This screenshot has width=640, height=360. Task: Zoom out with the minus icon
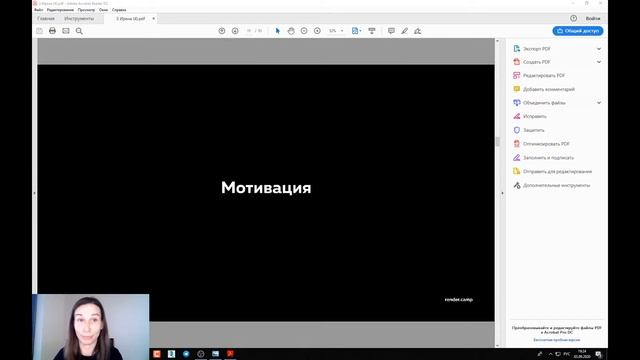[304, 31]
